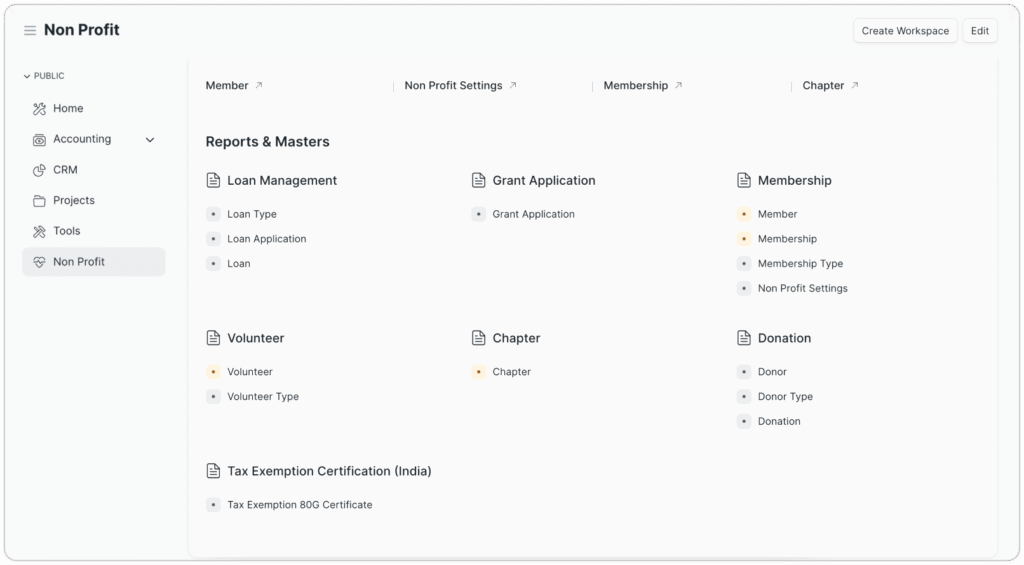Select CRM in the sidebar

pos(65,170)
